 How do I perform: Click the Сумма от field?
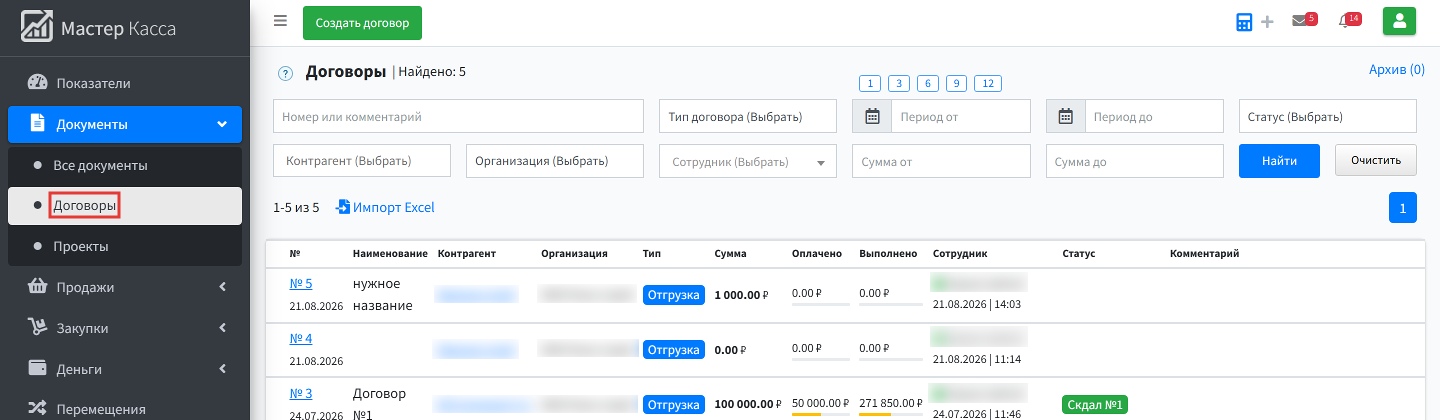pyautogui.click(x=941, y=161)
